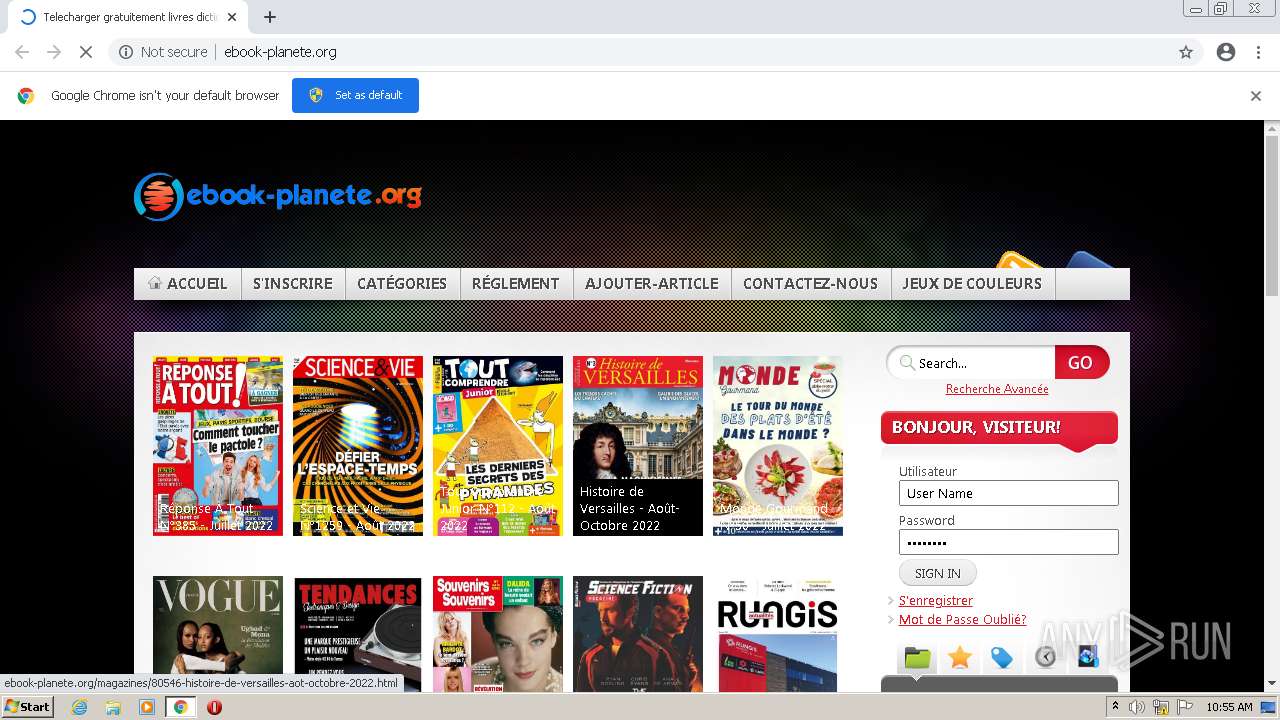1280x720 pixels.
Task: Open Opera browser from taskbar
Action: [214, 707]
